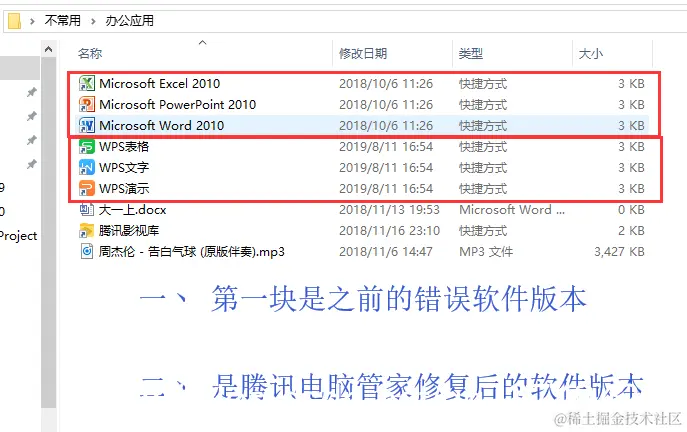The image size is (687, 432).
Task: Expand the chevron before 办公应用
Action: [93, 21]
